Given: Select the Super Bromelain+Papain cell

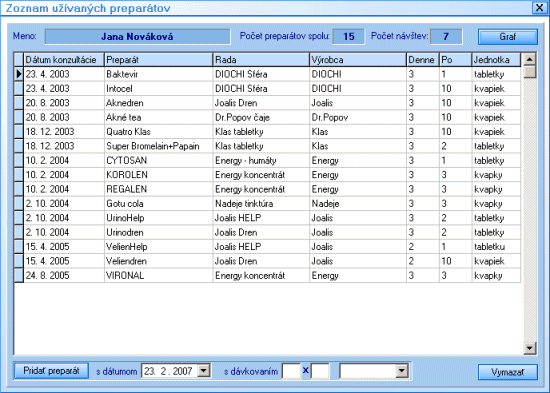Looking at the screenshot, I should pyautogui.click(x=159, y=146).
